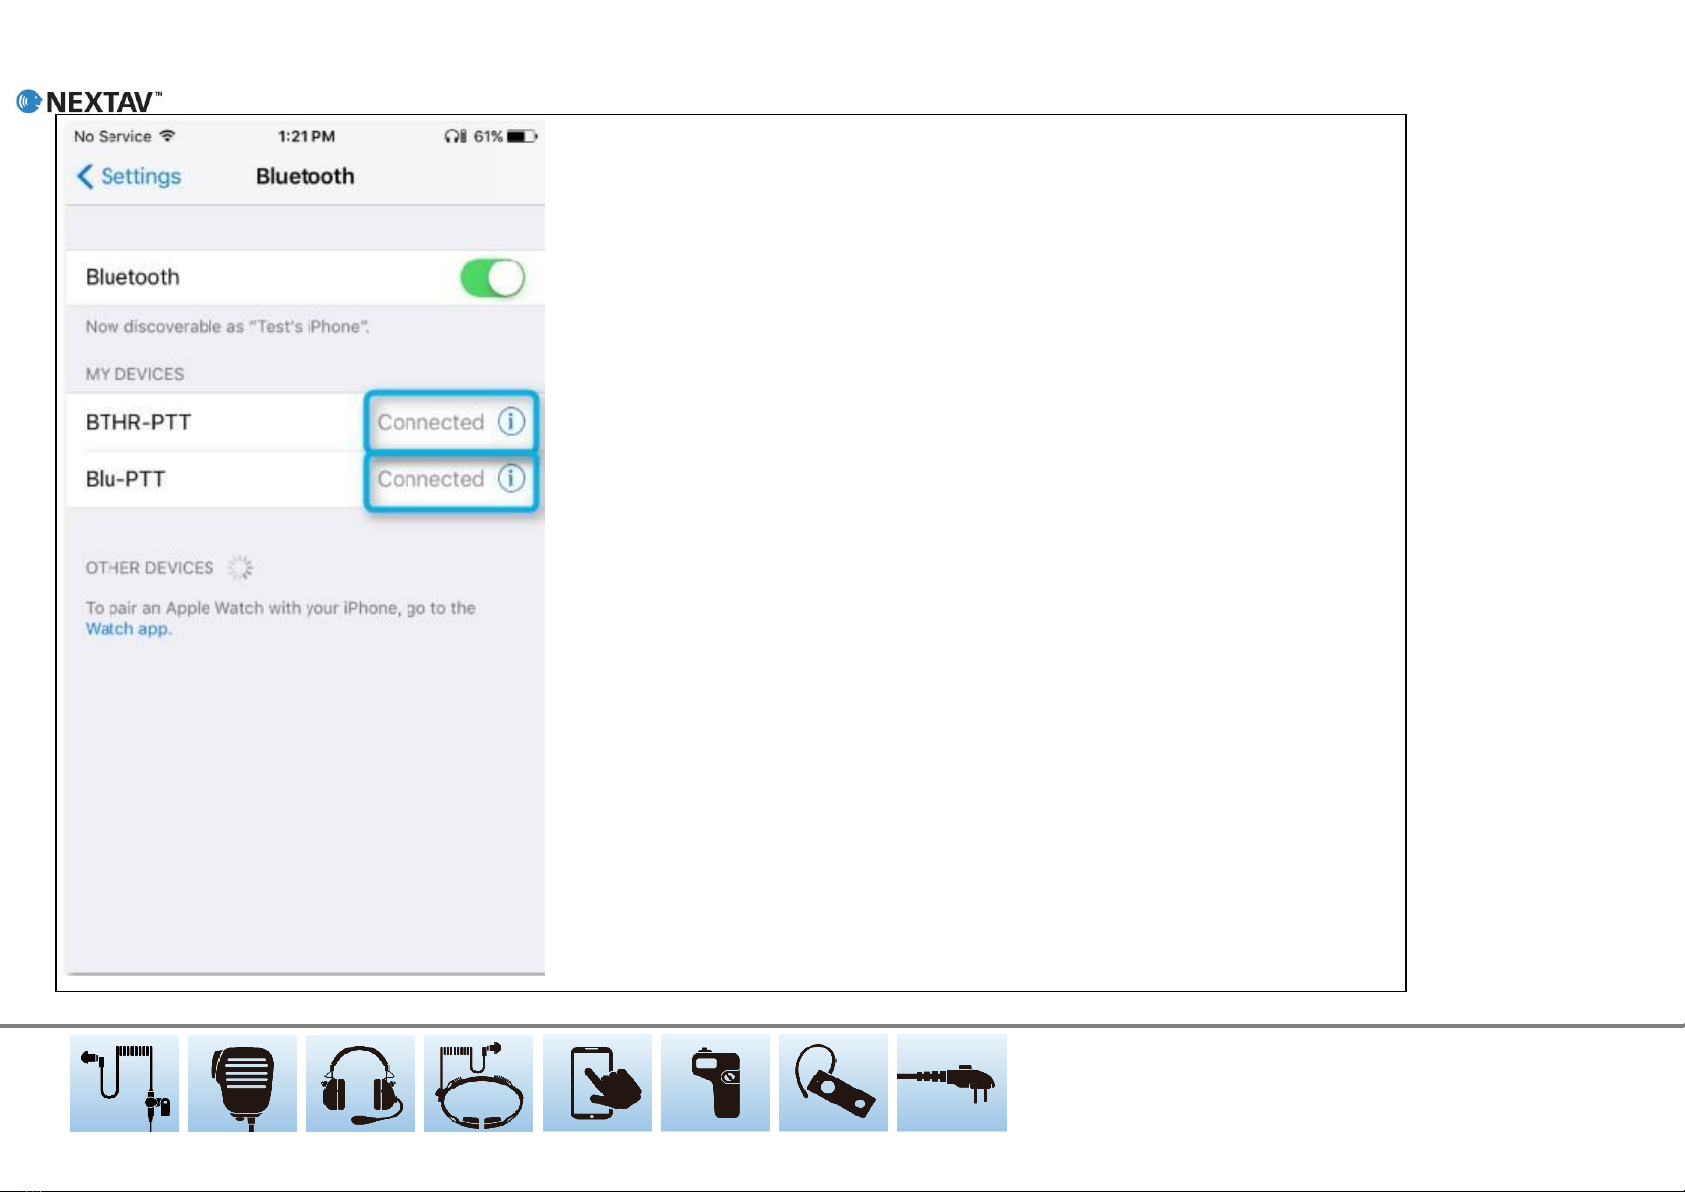Click the Bluetooth page title
The height and width of the screenshot is (1192, 1685).
[305, 177]
